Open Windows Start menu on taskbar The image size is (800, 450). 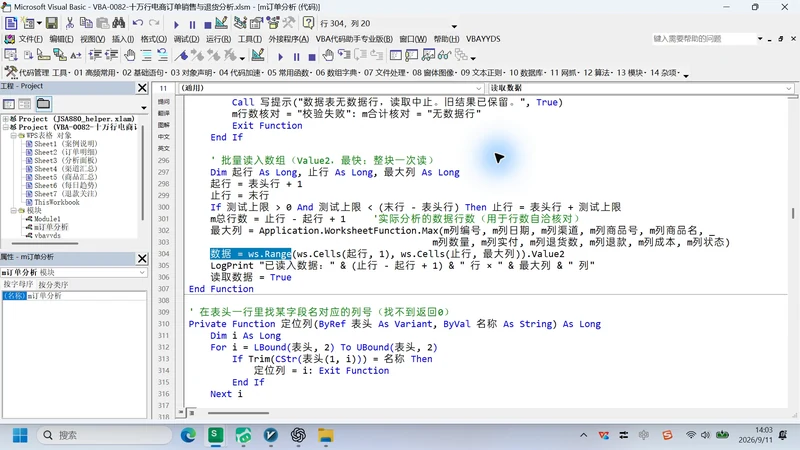point(20,435)
